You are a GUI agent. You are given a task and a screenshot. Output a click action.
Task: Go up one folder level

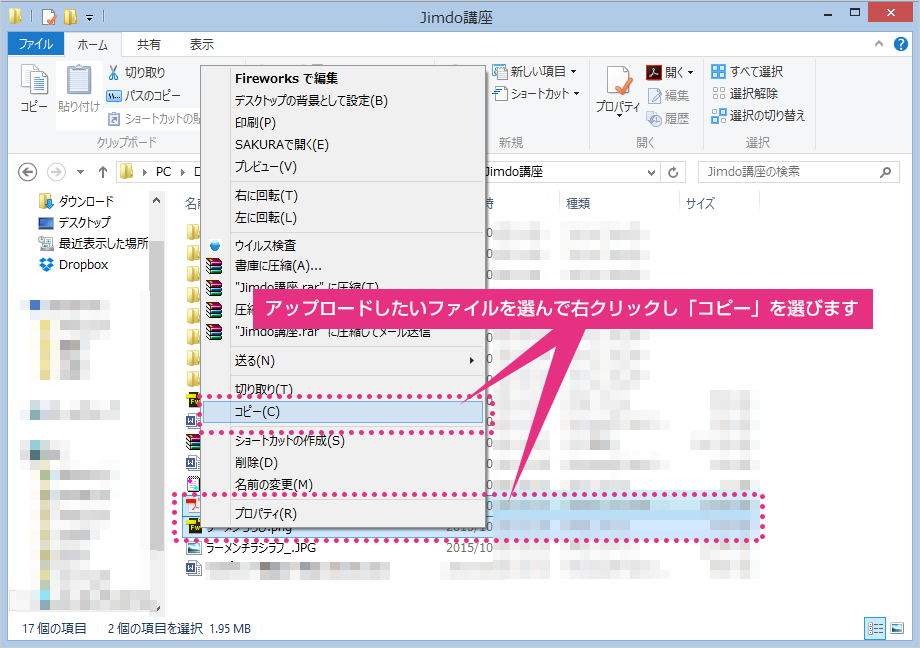(x=103, y=172)
